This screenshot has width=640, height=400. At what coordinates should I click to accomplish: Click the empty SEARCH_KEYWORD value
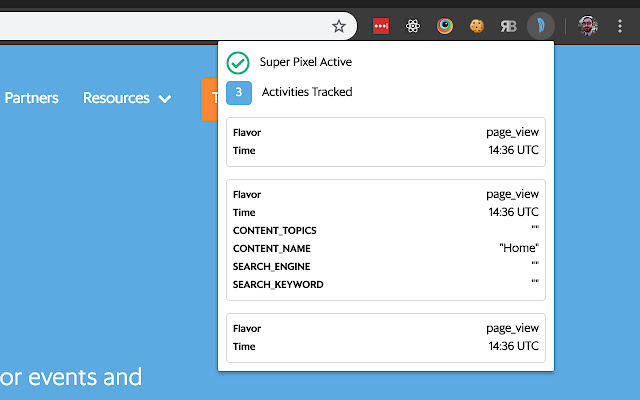pos(535,281)
